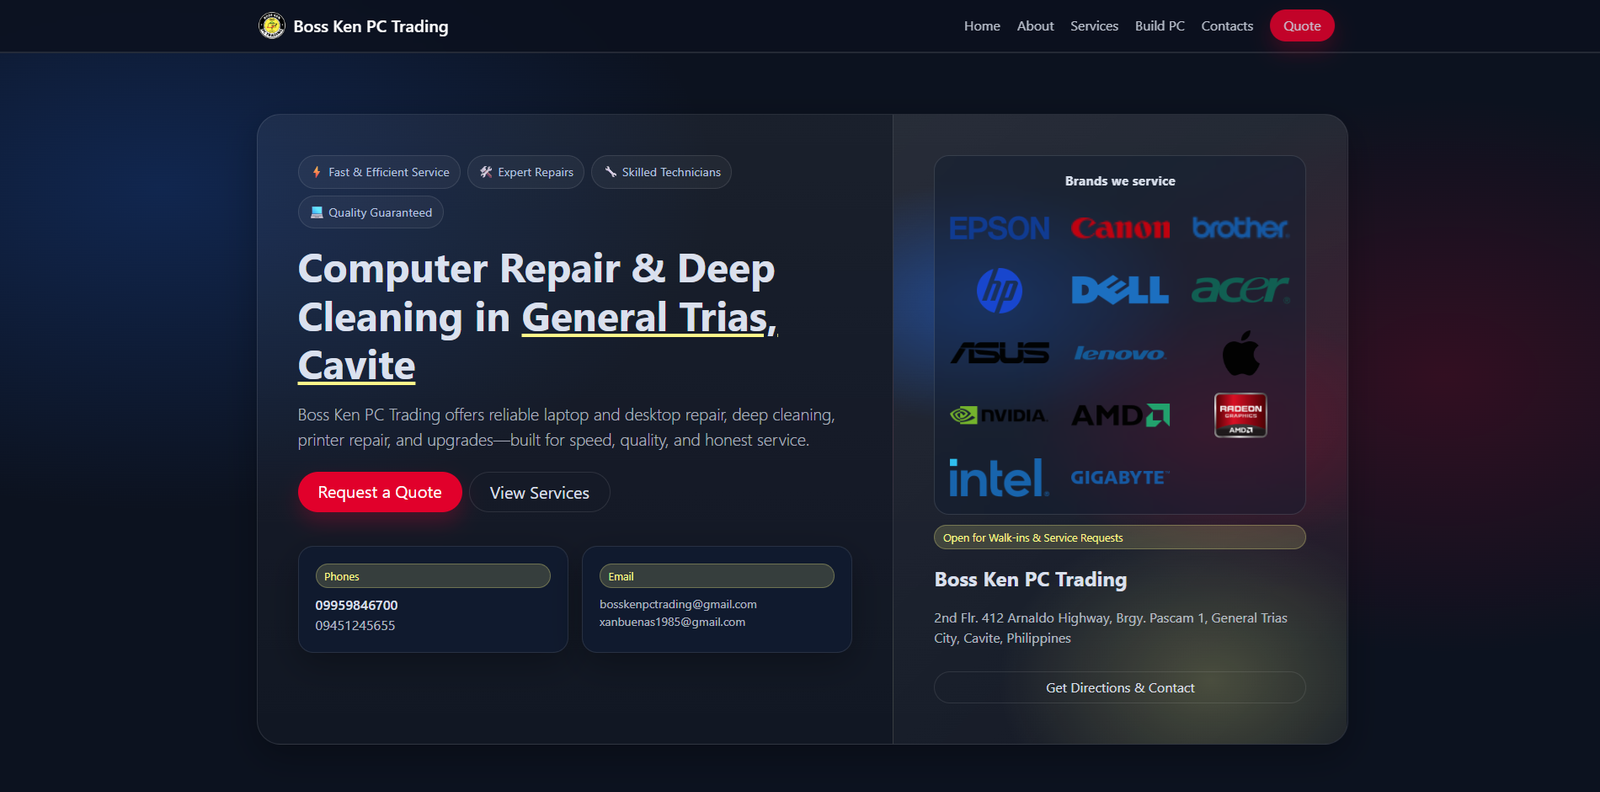This screenshot has width=1600, height=792.
Task: Click the Radeon Graphics logo
Action: [1241, 415]
